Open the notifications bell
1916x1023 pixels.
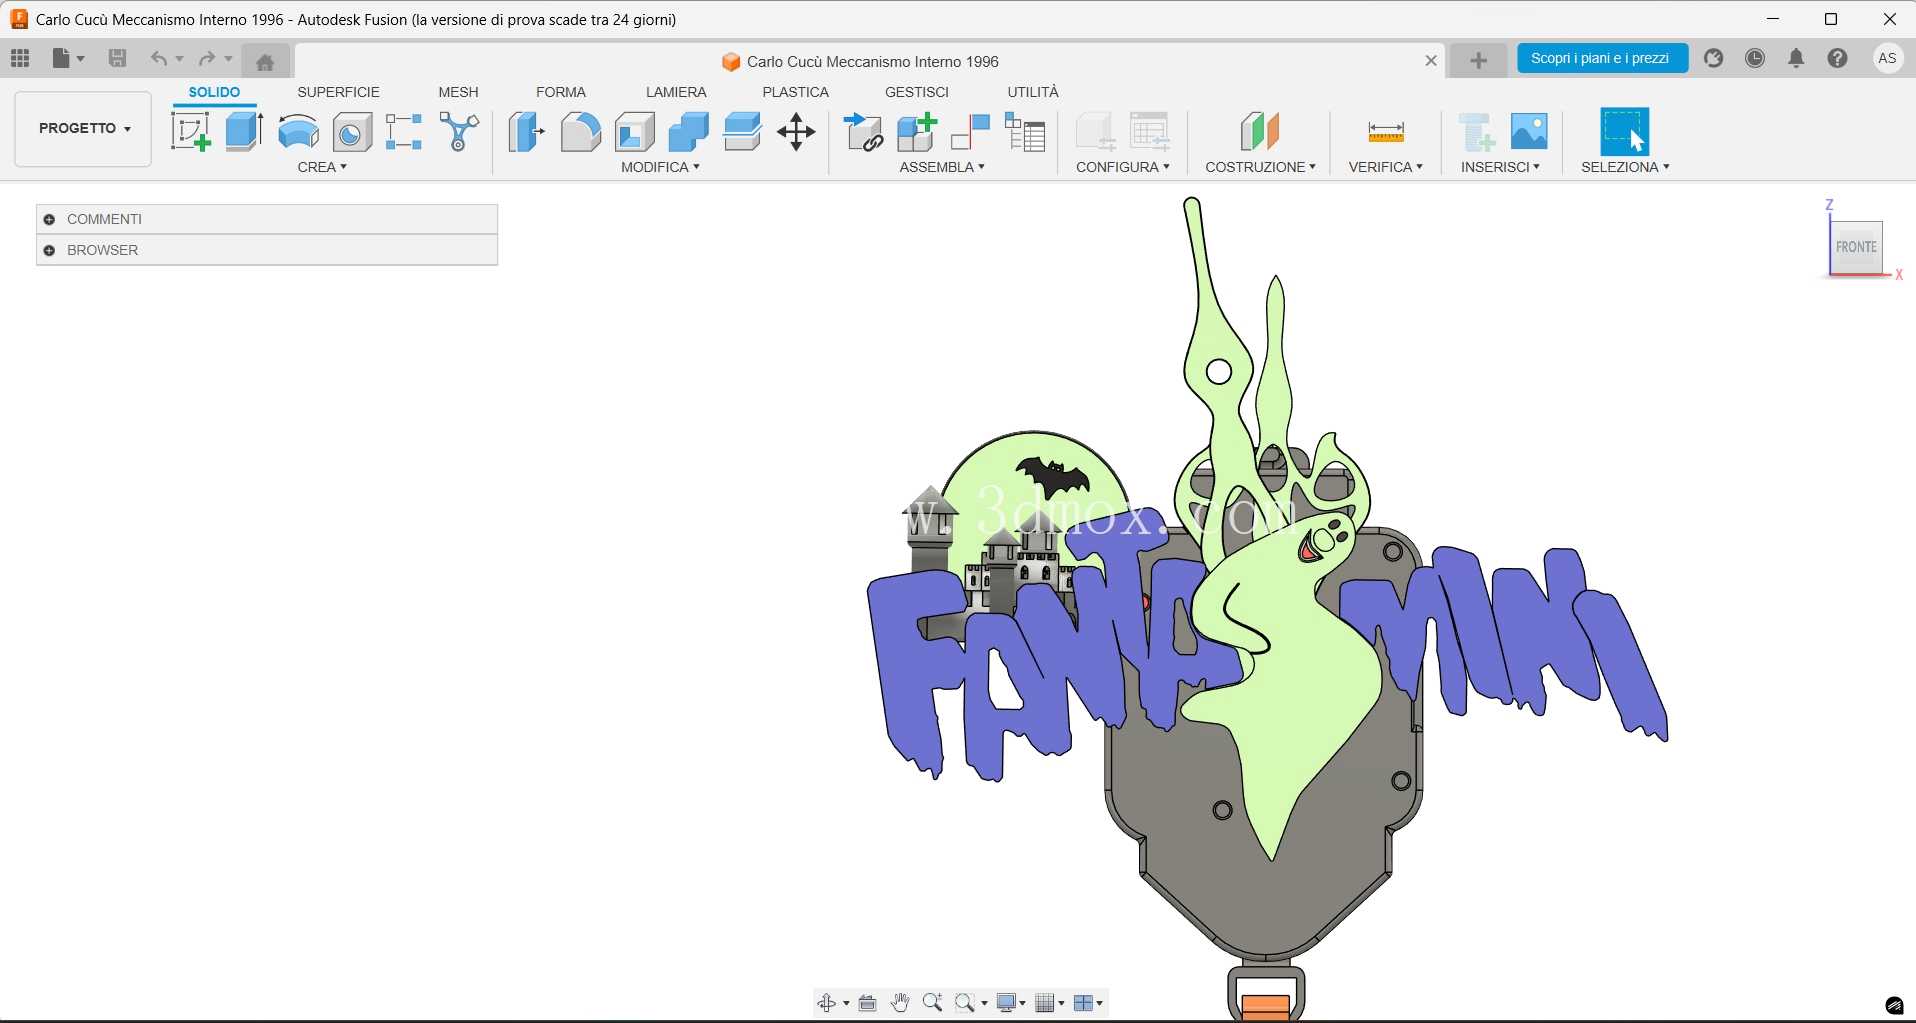coord(1796,58)
